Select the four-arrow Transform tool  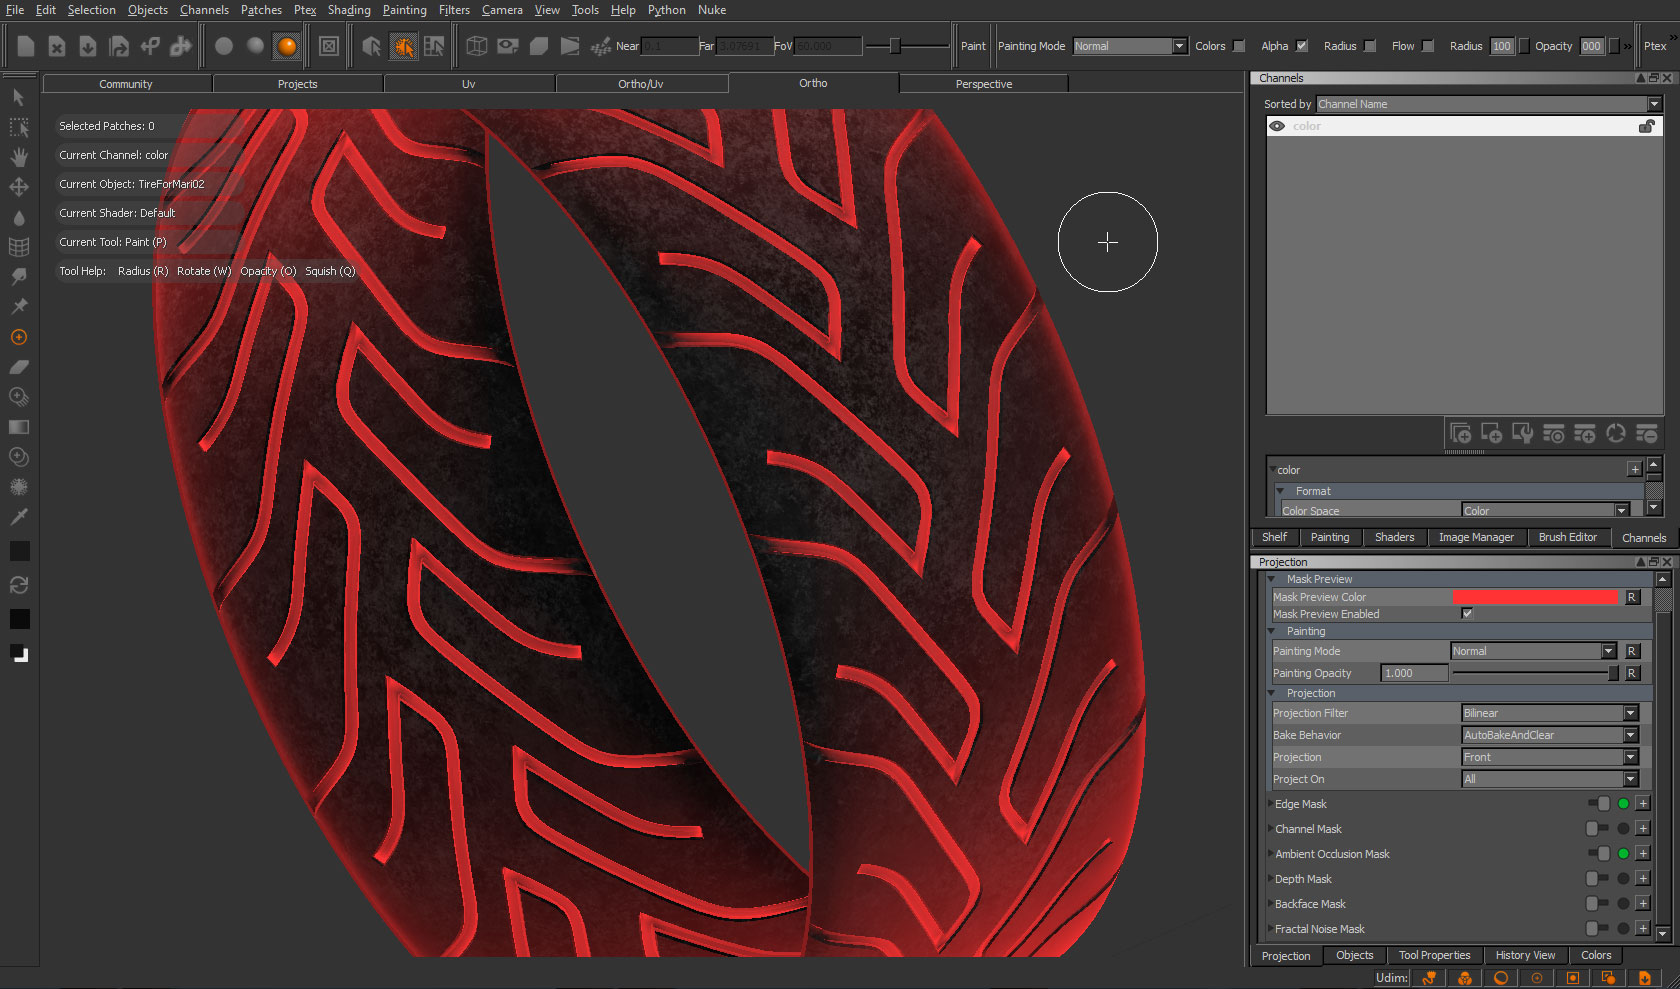click(x=18, y=187)
